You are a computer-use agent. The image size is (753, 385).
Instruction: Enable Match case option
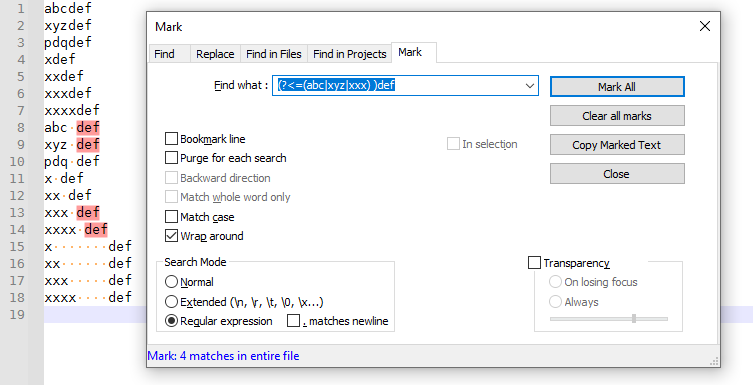(x=171, y=217)
